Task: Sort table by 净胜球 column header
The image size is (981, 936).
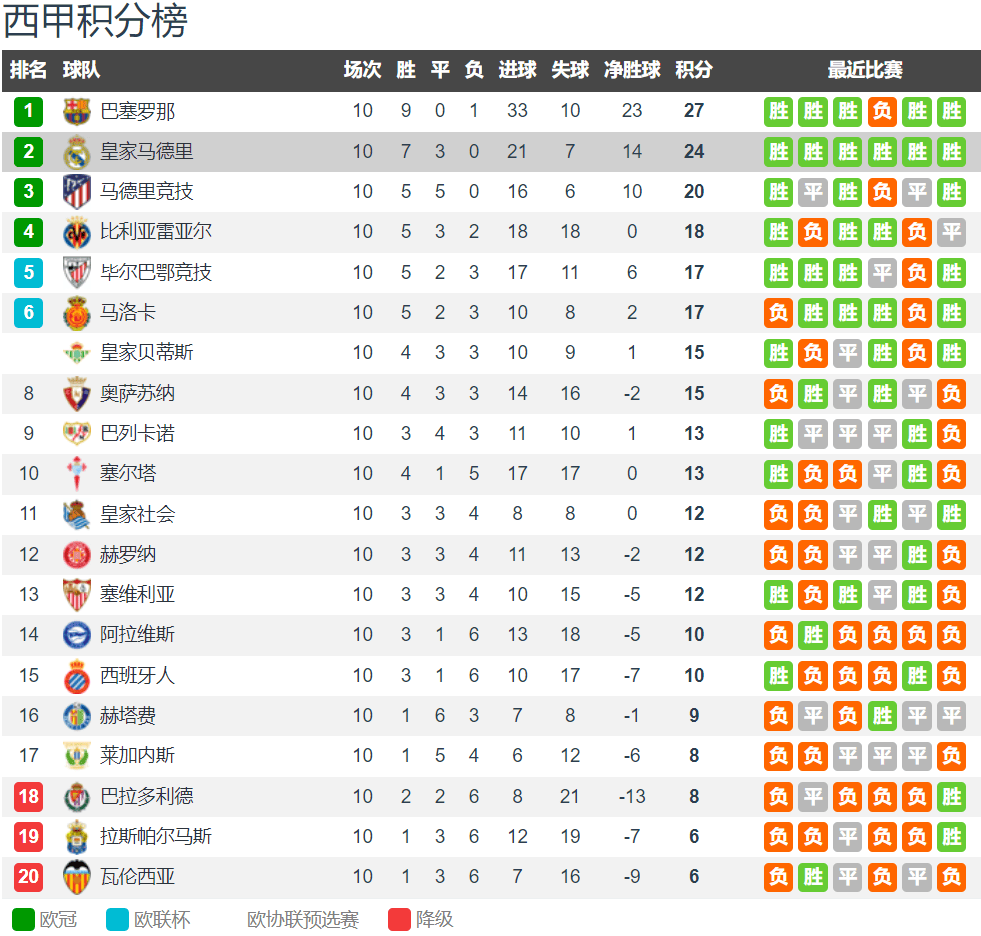Action: point(632,69)
